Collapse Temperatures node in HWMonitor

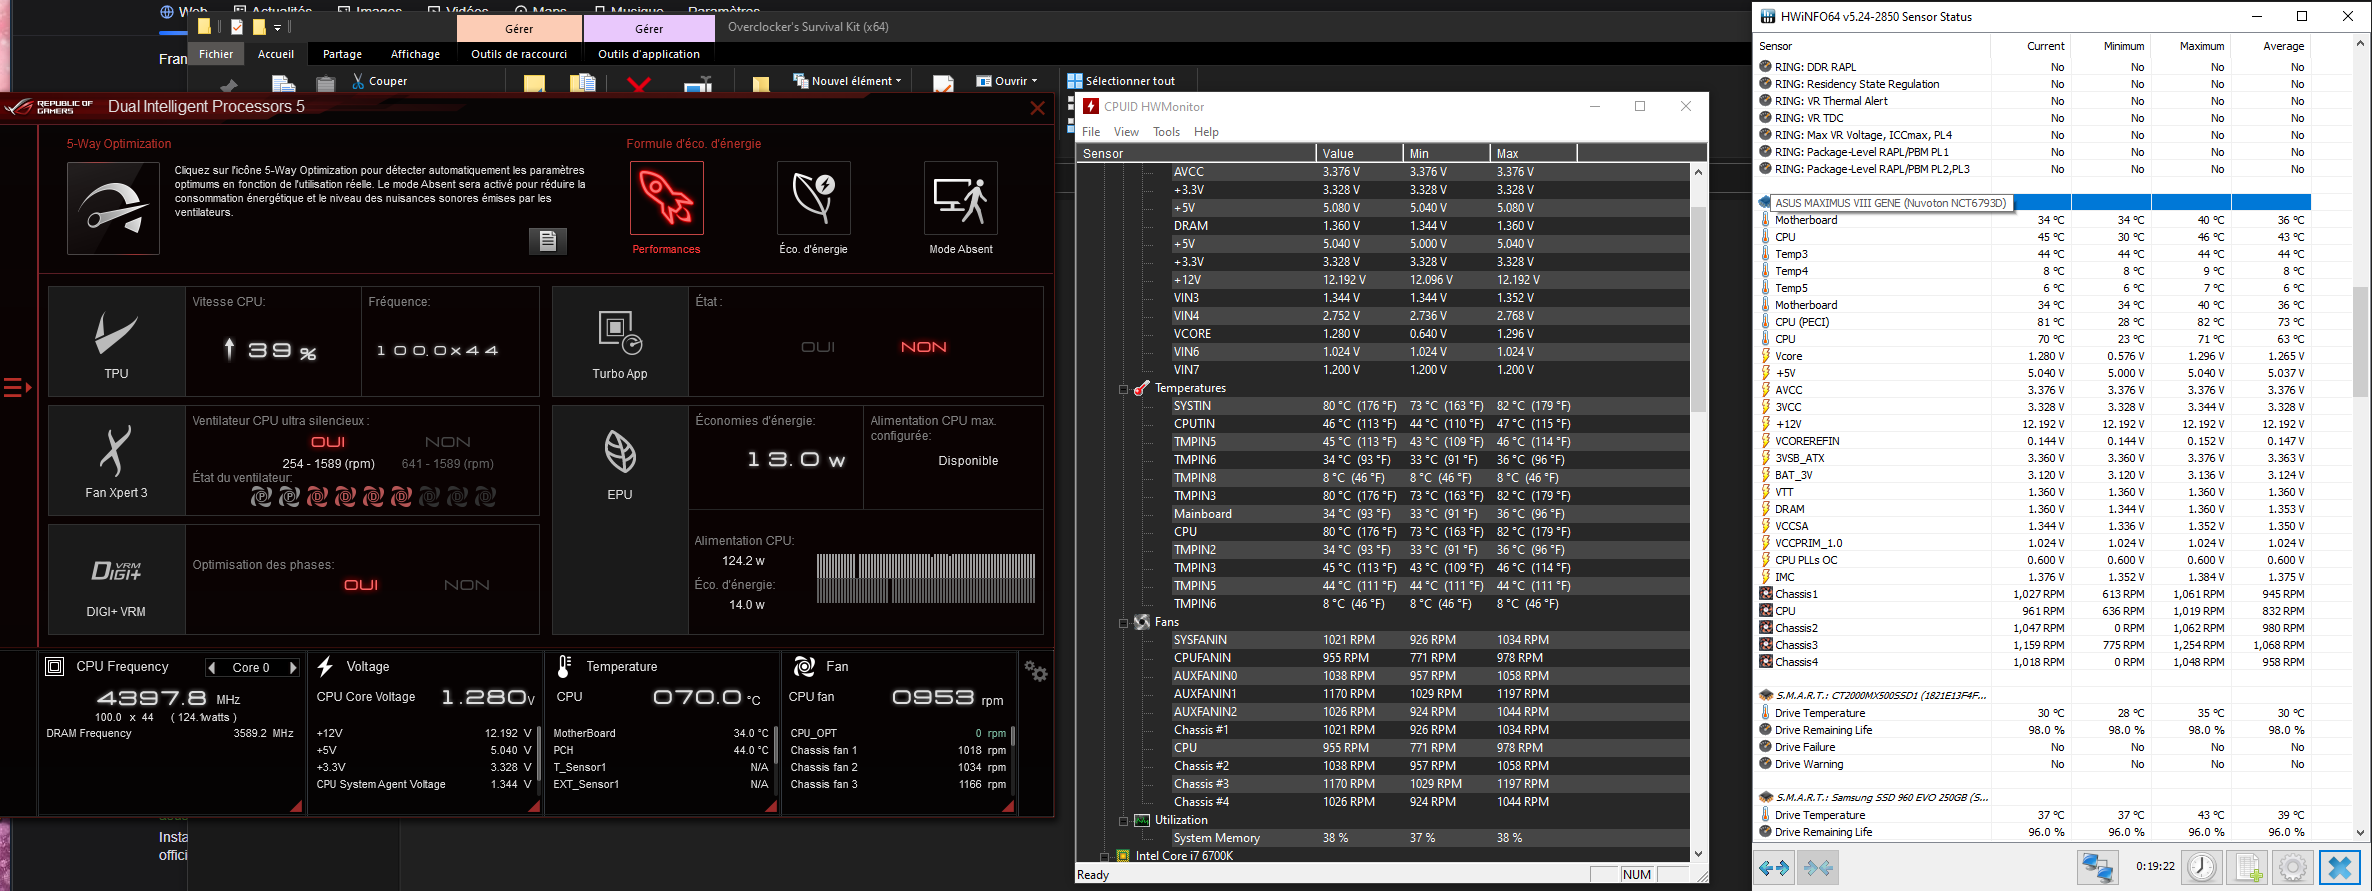tap(1123, 389)
